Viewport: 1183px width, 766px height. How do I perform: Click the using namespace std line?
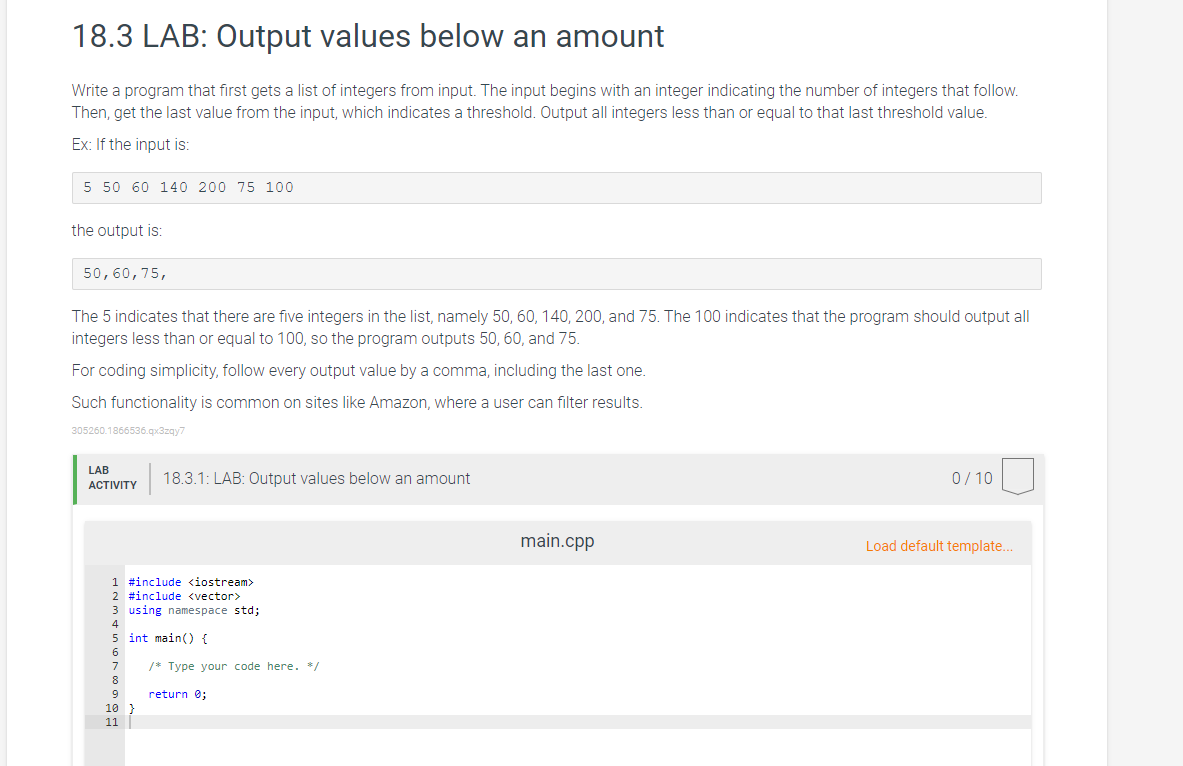193,610
